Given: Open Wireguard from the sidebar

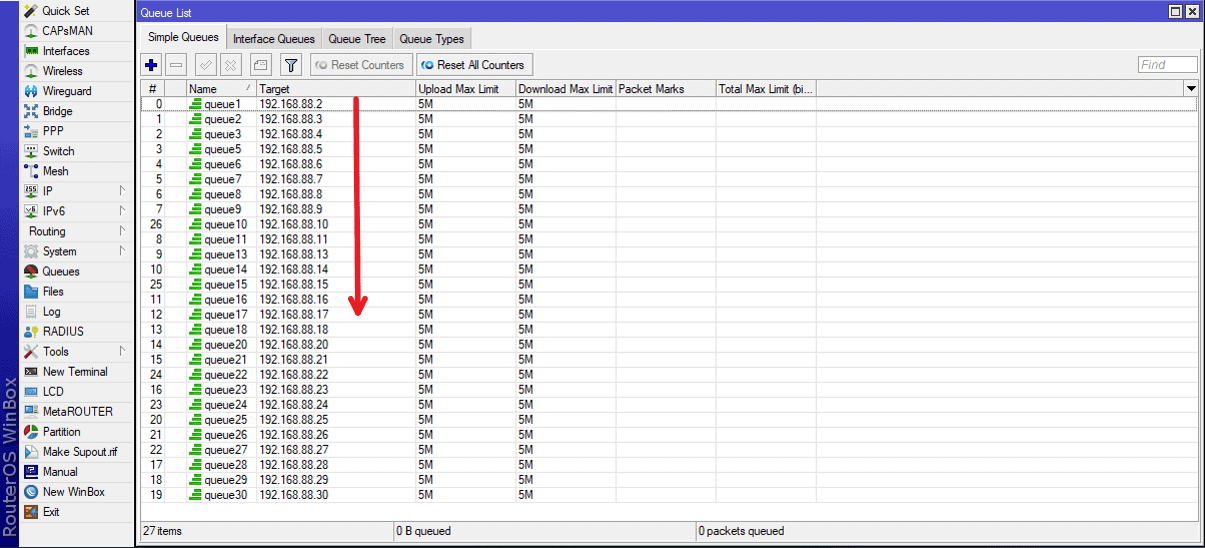Looking at the screenshot, I should (x=66, y=91).
